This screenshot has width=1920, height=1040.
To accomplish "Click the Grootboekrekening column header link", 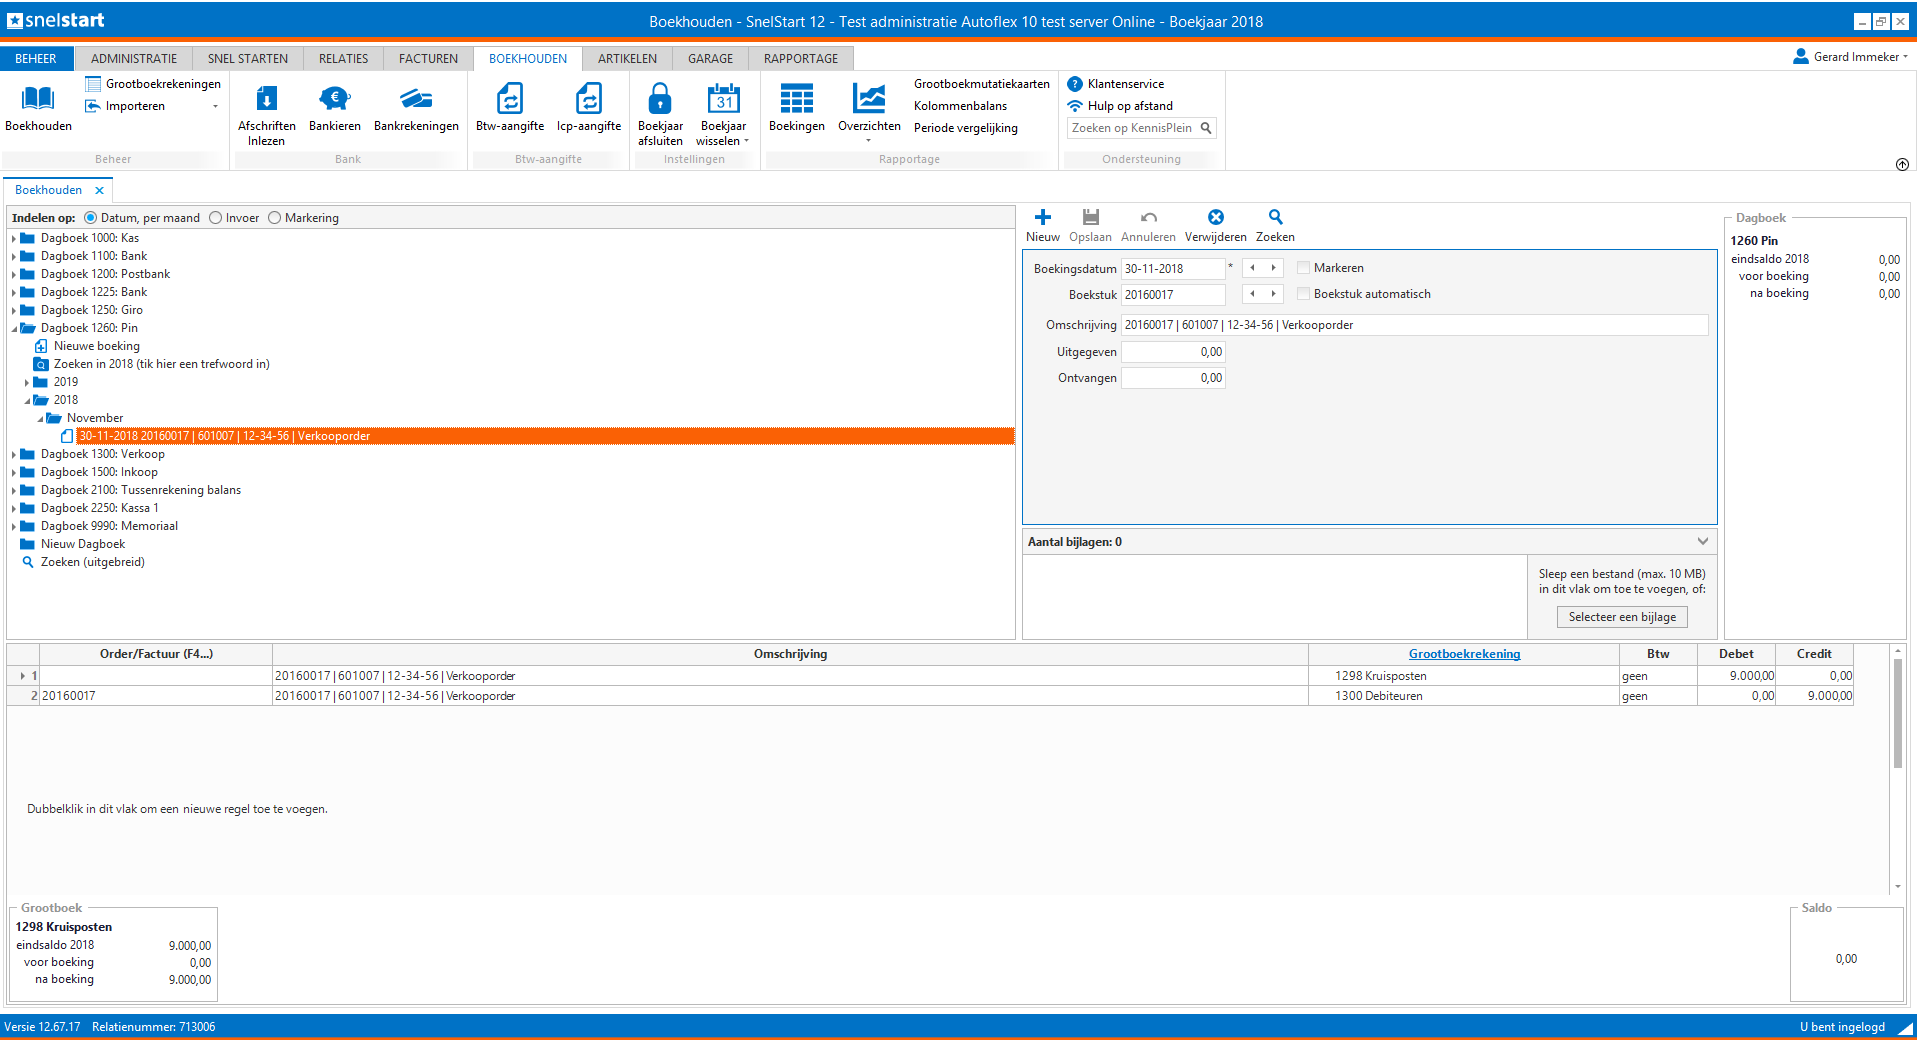I will click(1464, 654).
